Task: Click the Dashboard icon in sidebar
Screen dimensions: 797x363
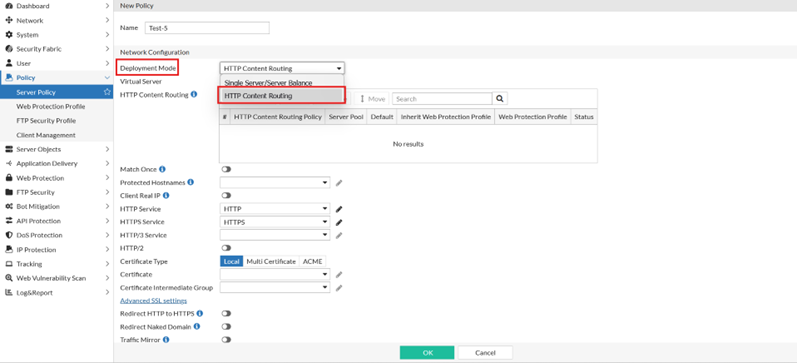Action: tap(8, 6)
